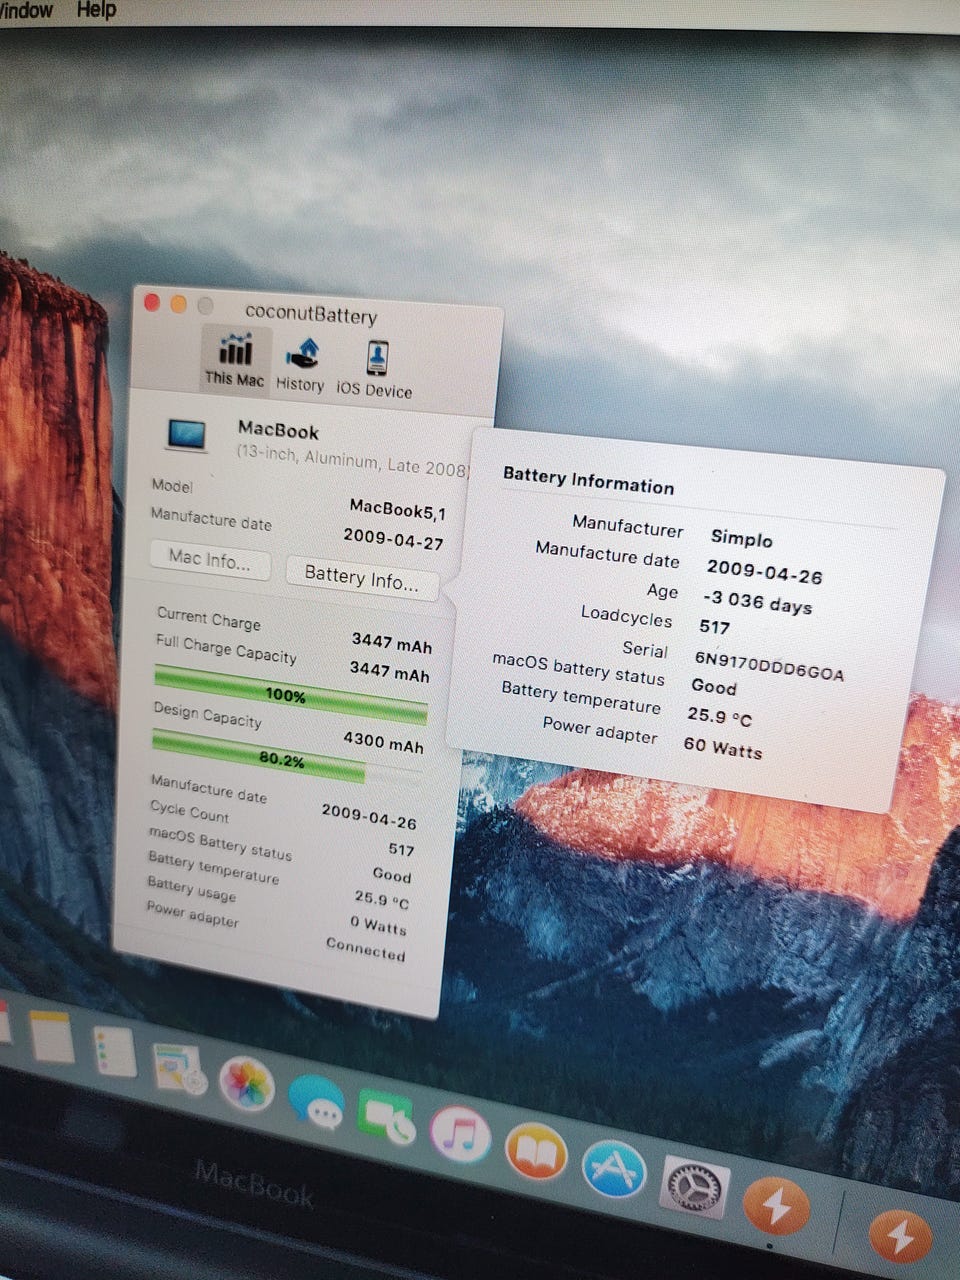Screen dimensions: 960x1280
Task: Launch Reminders from the dock
Action: [113, 1051]
